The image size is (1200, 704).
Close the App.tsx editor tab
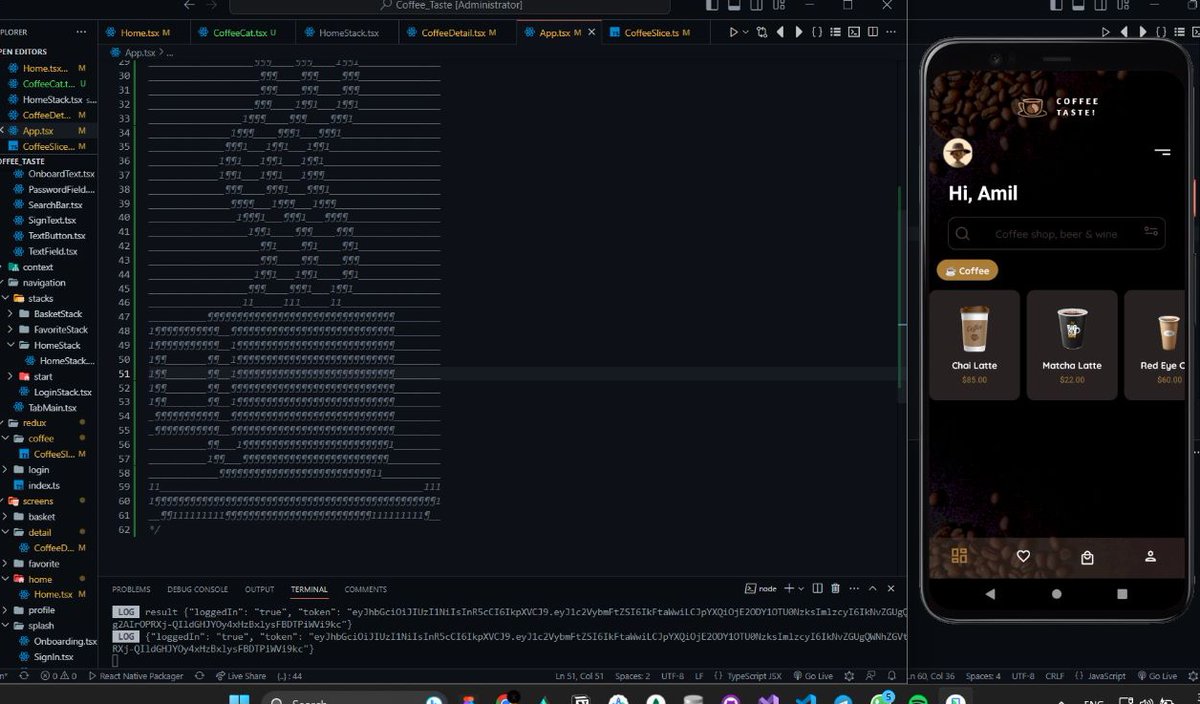(592, 33)
